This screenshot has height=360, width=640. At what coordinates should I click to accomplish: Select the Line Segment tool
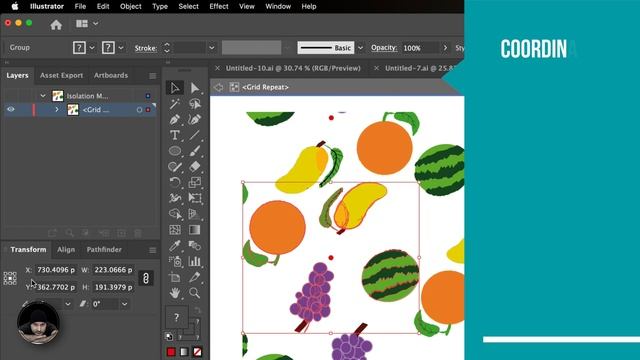point(195,135)
